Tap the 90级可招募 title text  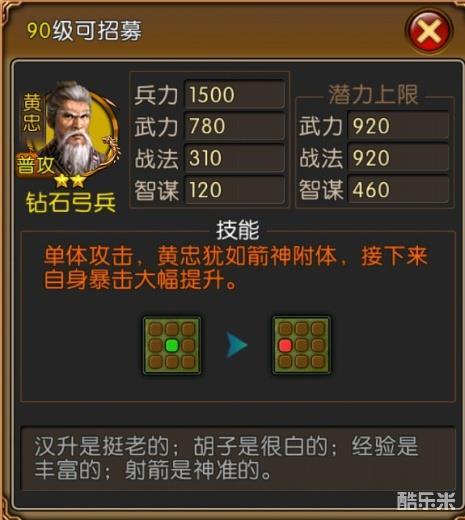coord(84,31)
